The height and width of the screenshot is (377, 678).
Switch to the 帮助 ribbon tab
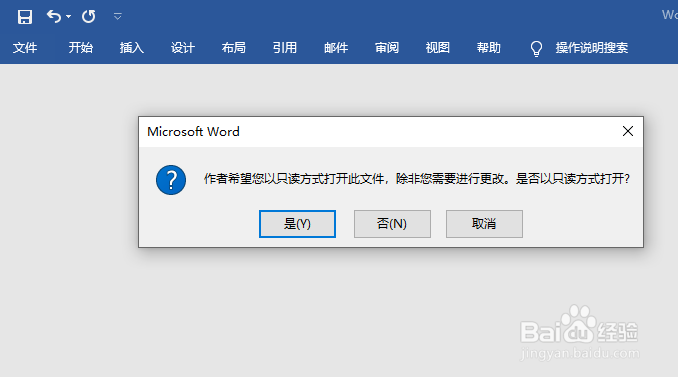489,48
